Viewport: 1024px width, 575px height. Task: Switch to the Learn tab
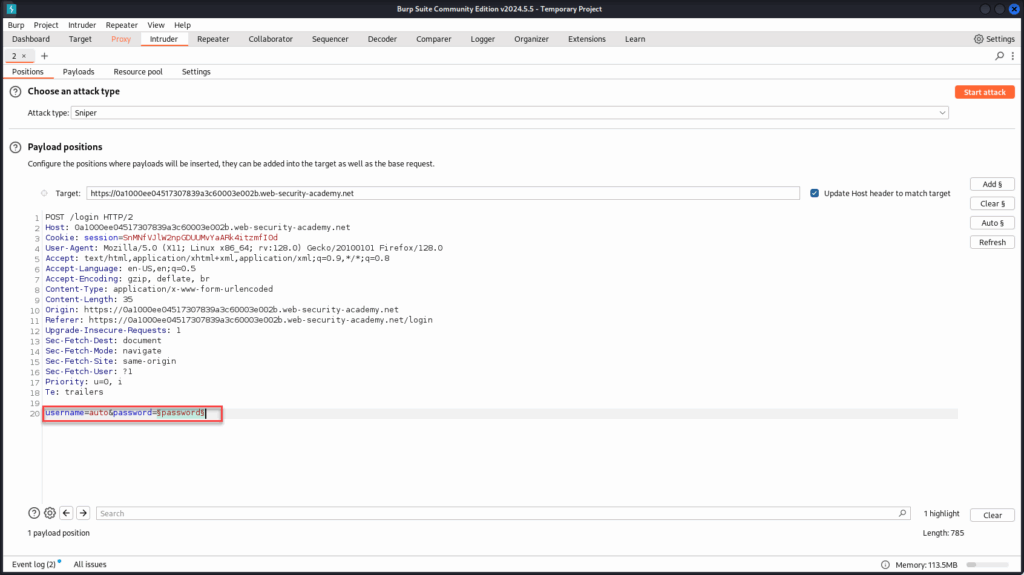click(635, 39)
